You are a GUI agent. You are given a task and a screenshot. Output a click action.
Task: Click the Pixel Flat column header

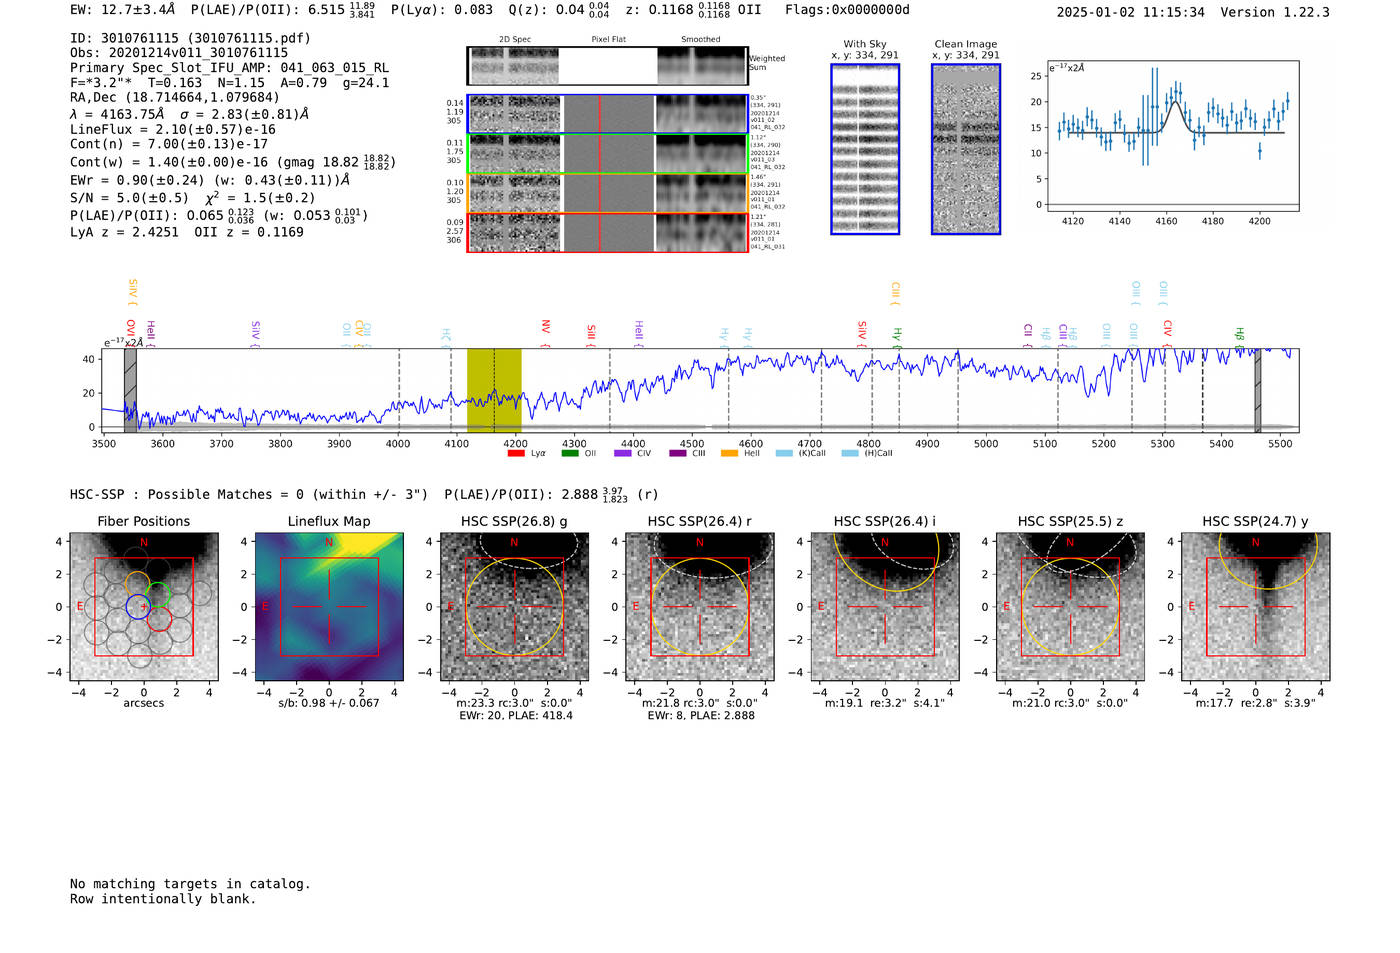[608, 40]
